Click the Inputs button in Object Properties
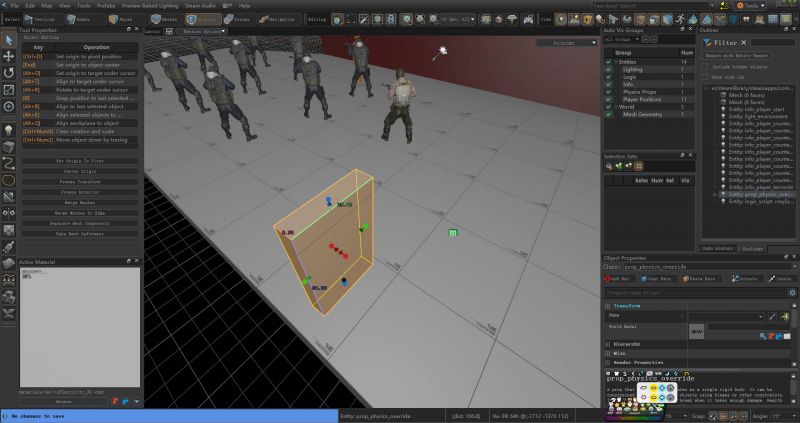This screenshot has height=423, width=800. click(x=780, y=279)
